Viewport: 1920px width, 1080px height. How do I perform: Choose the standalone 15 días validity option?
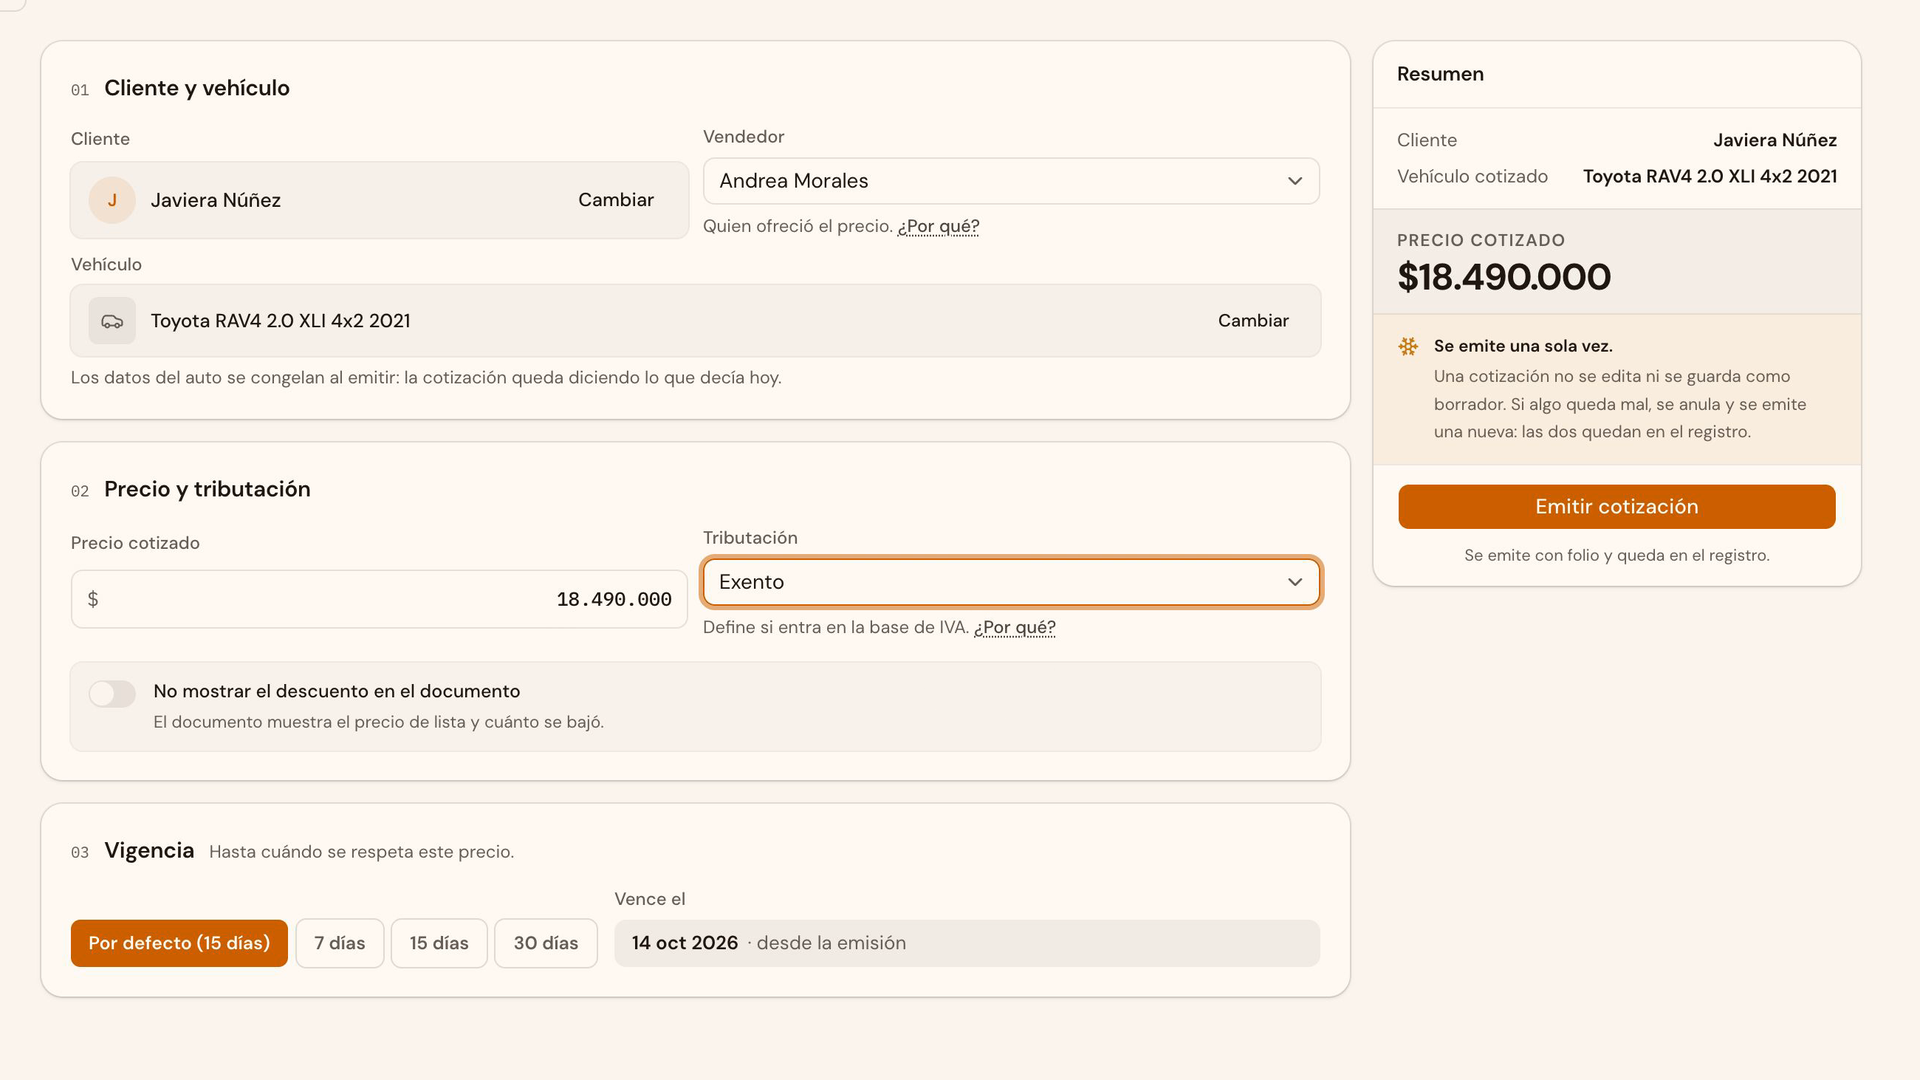[439, 943]
